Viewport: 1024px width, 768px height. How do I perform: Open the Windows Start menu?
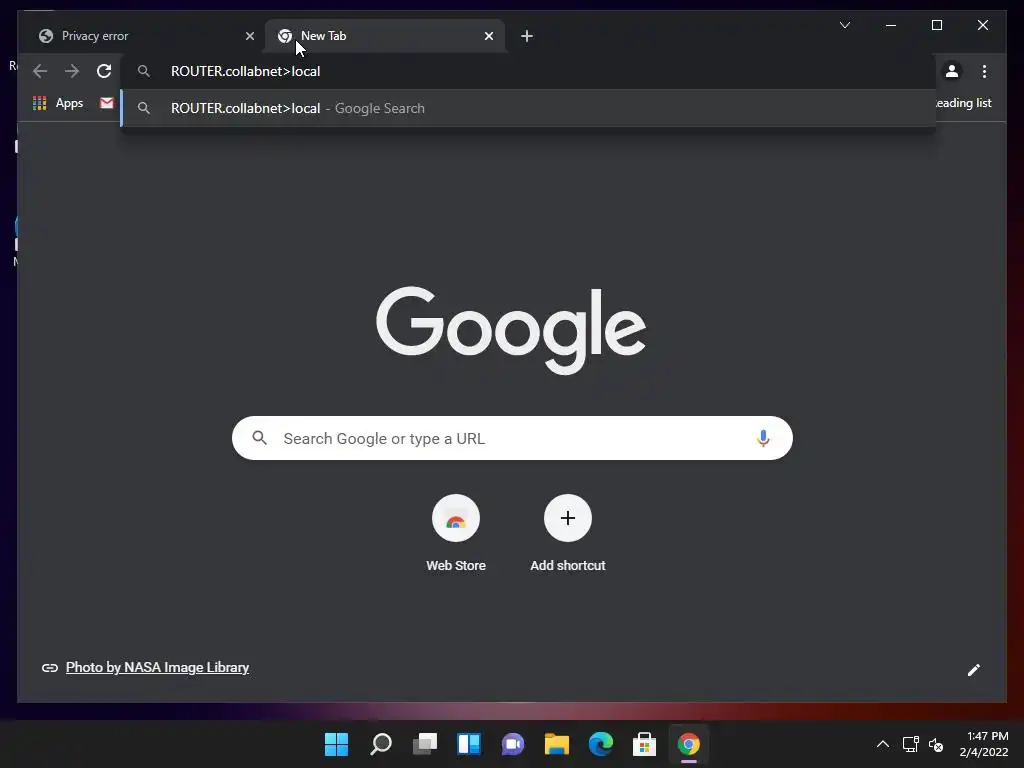click(337, 744)
